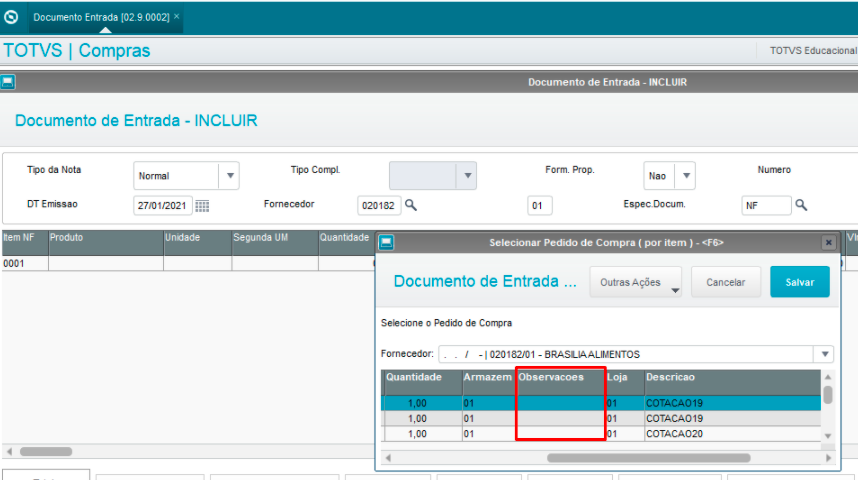The height and width of the screenshot is (480, 858).
Task: Open the DT Emissao calendar picker
Action: point(202,206)
